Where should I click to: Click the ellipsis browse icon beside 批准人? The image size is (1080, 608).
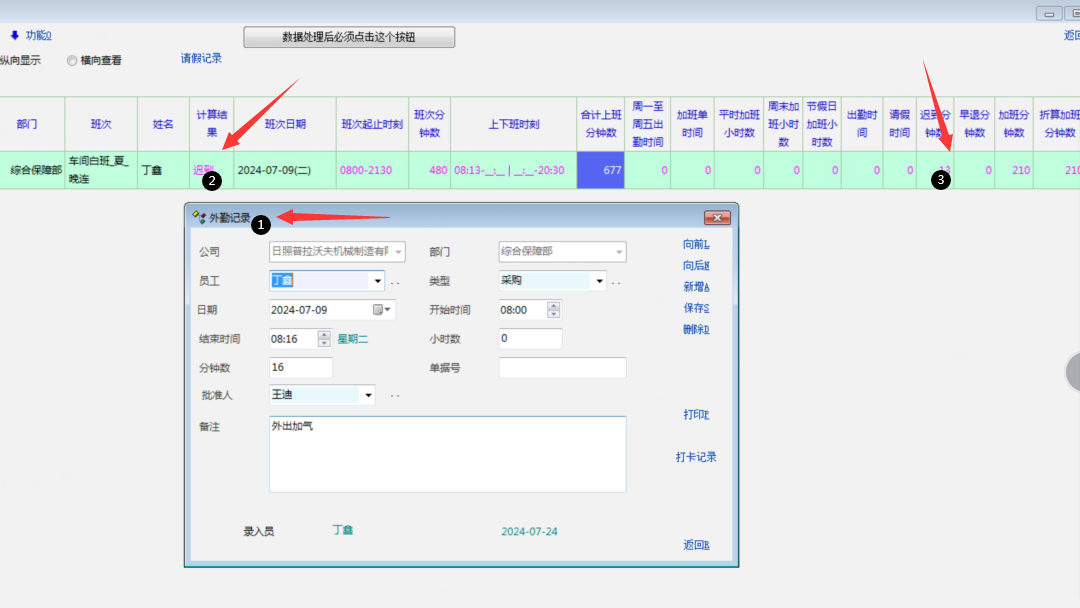(x=395, y=397)
